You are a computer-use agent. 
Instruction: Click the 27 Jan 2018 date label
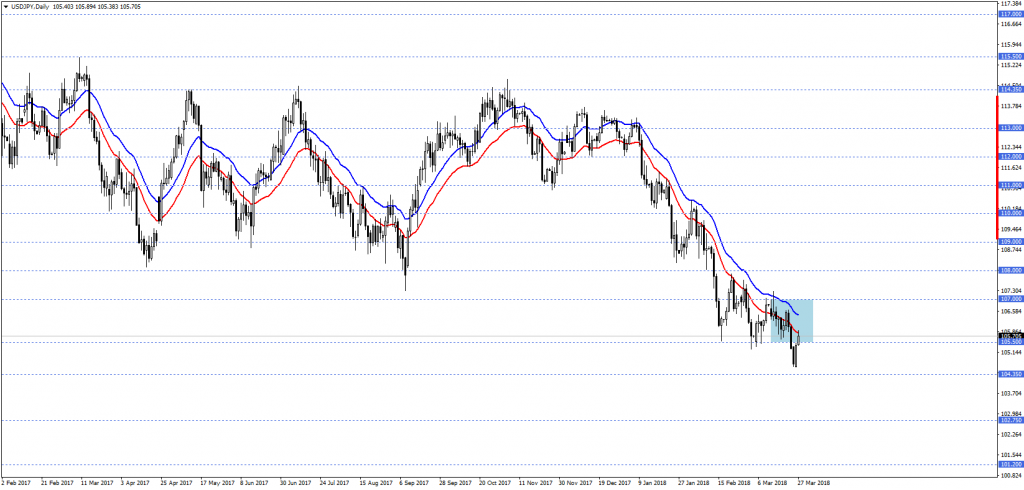click(x=696, y=484)
